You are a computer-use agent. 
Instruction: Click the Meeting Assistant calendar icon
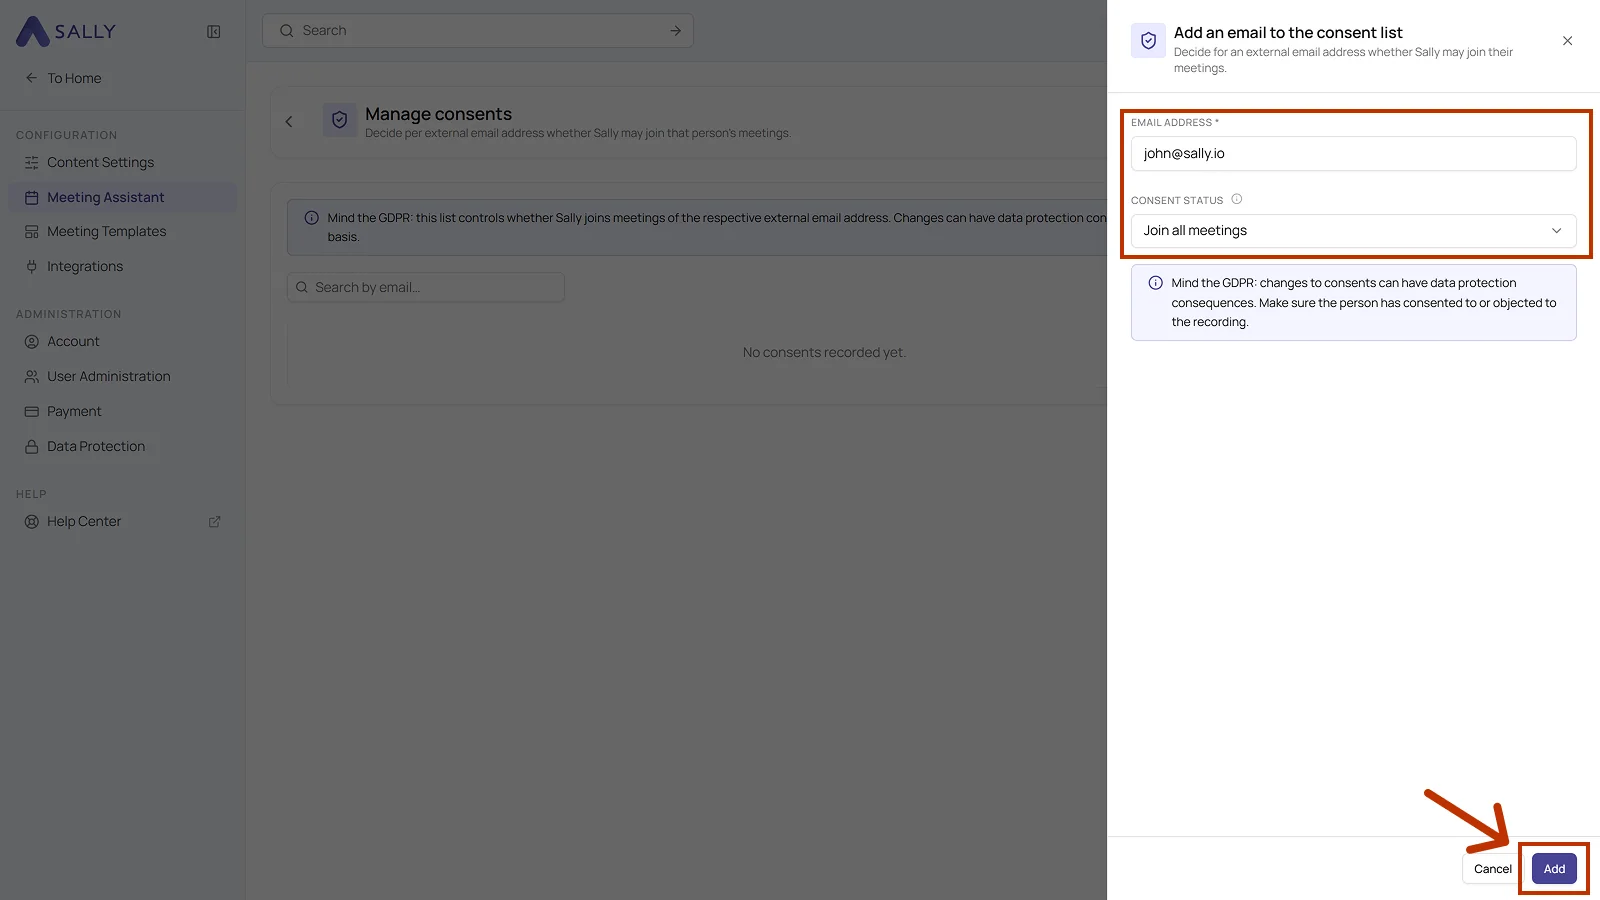tap(31, 197)
